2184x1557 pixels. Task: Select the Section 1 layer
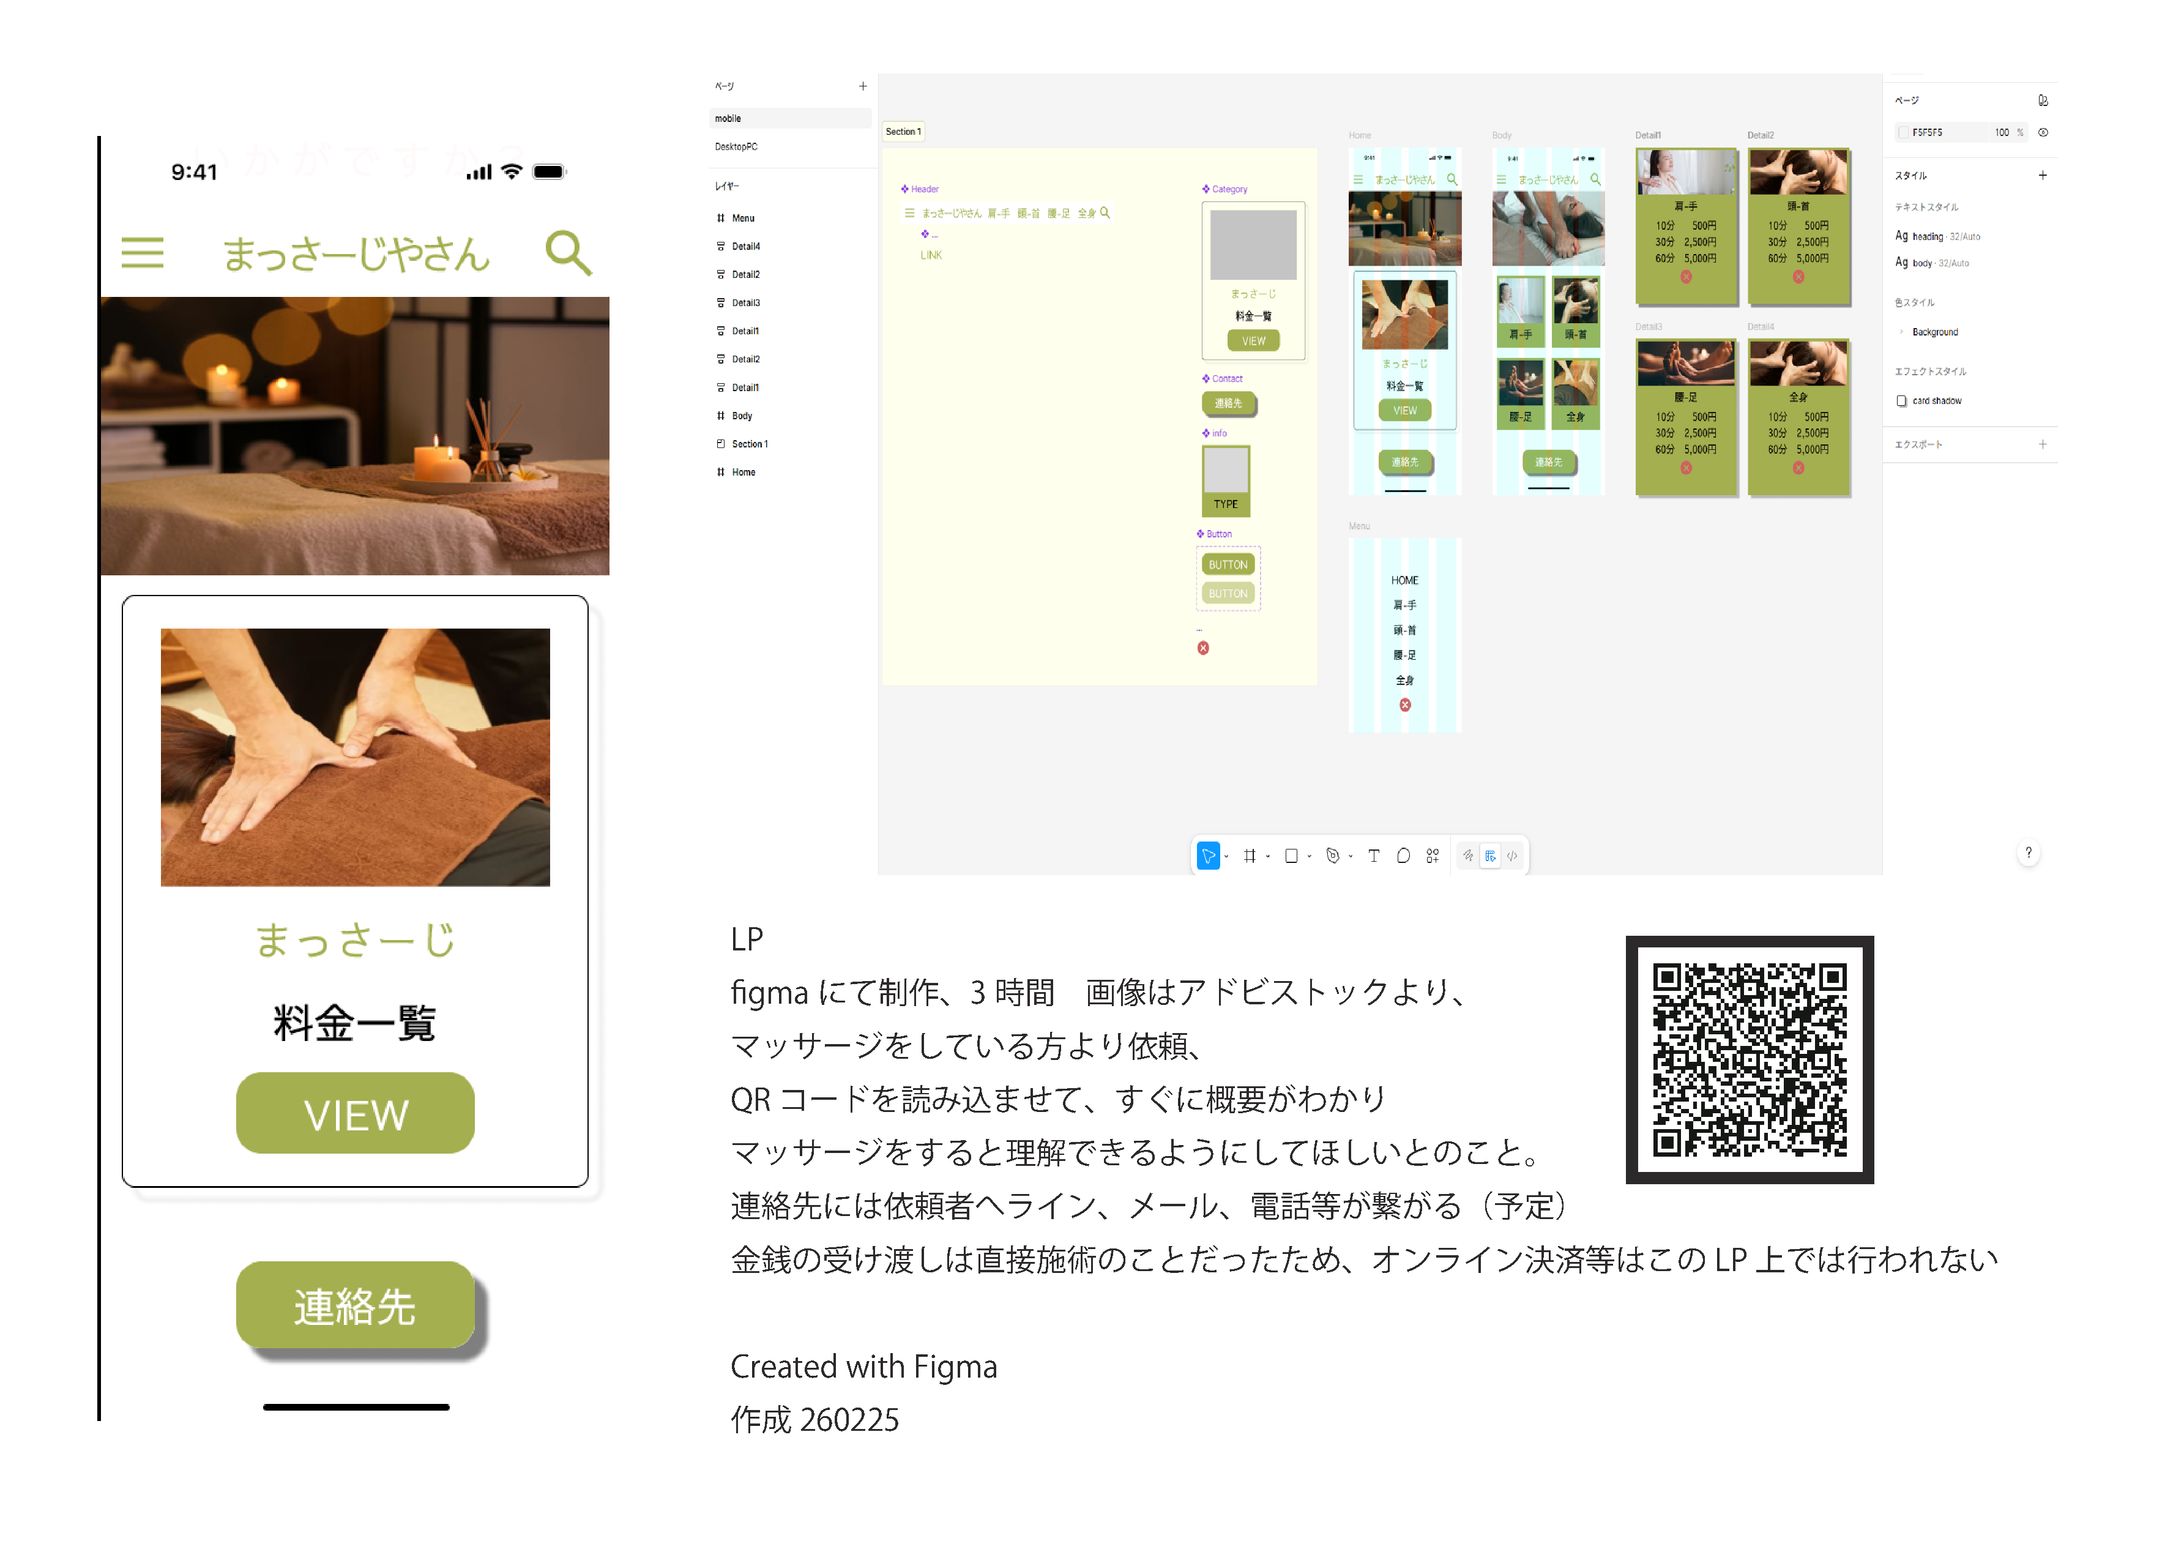(x=749, y=444)
